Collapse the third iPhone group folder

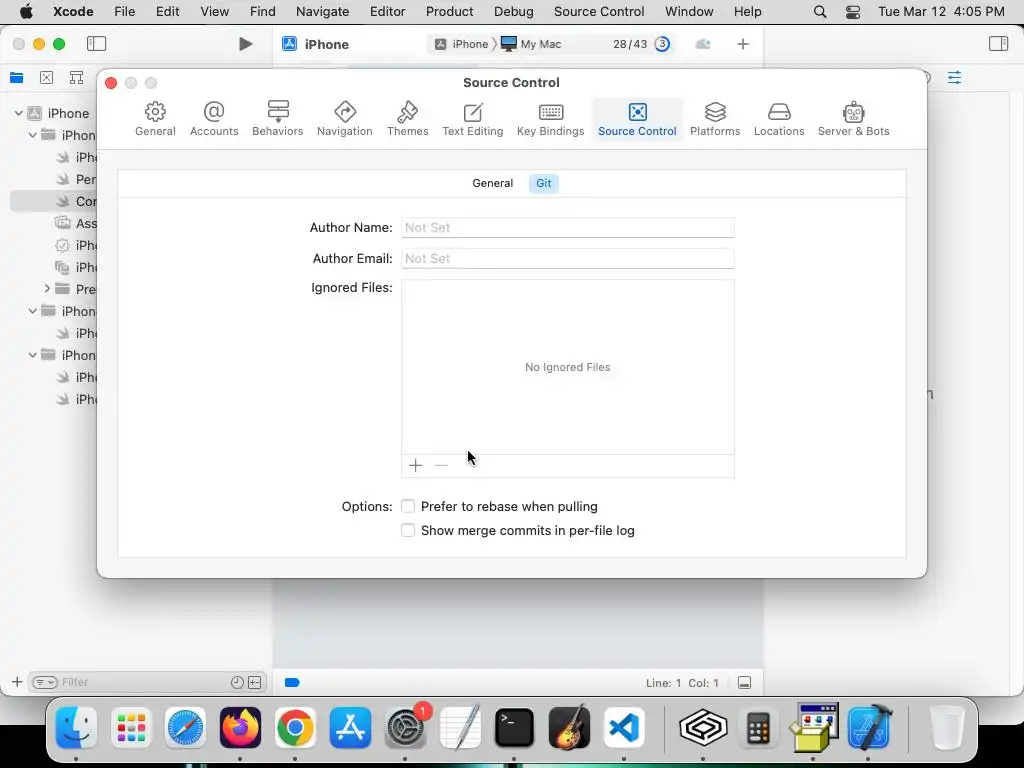[x=32, y=355]
